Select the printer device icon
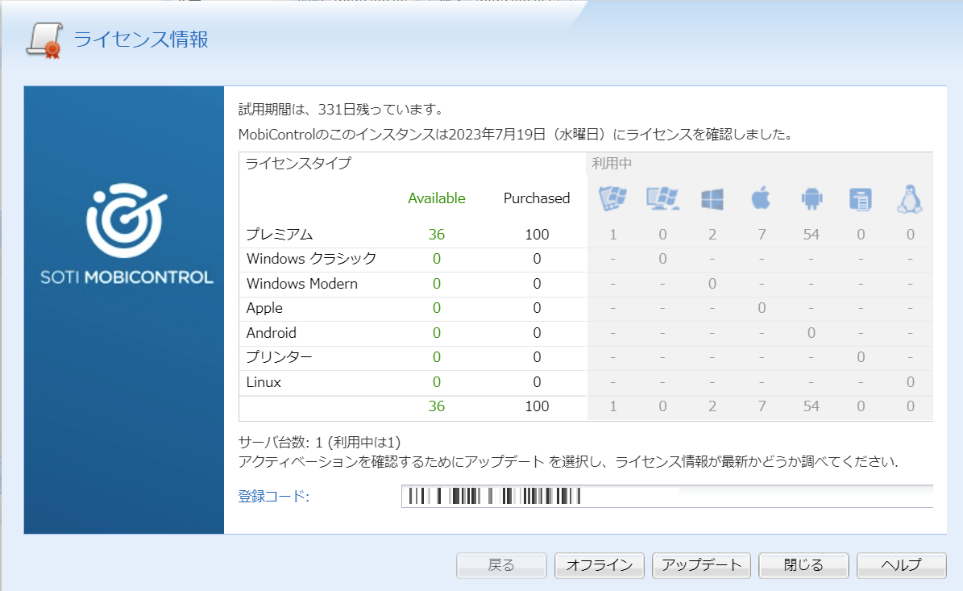Viewport: 963px width, 591px height. tap(860, 199)
